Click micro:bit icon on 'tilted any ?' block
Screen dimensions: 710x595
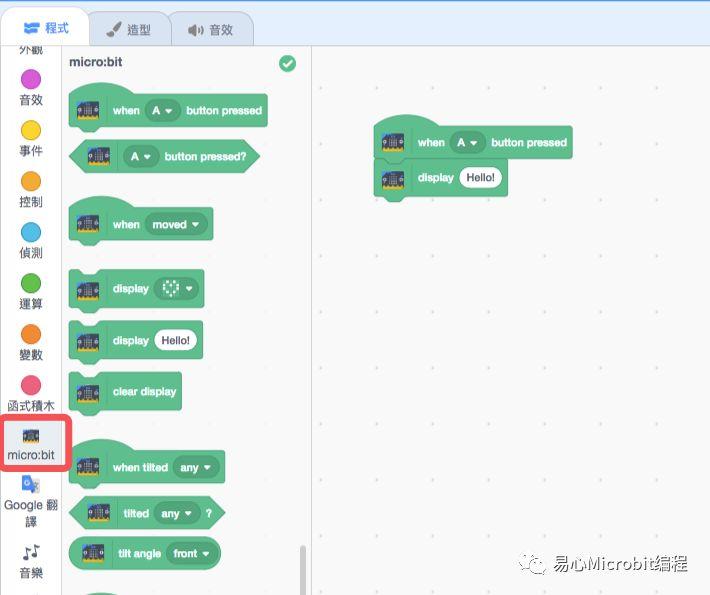pos(99,513)
